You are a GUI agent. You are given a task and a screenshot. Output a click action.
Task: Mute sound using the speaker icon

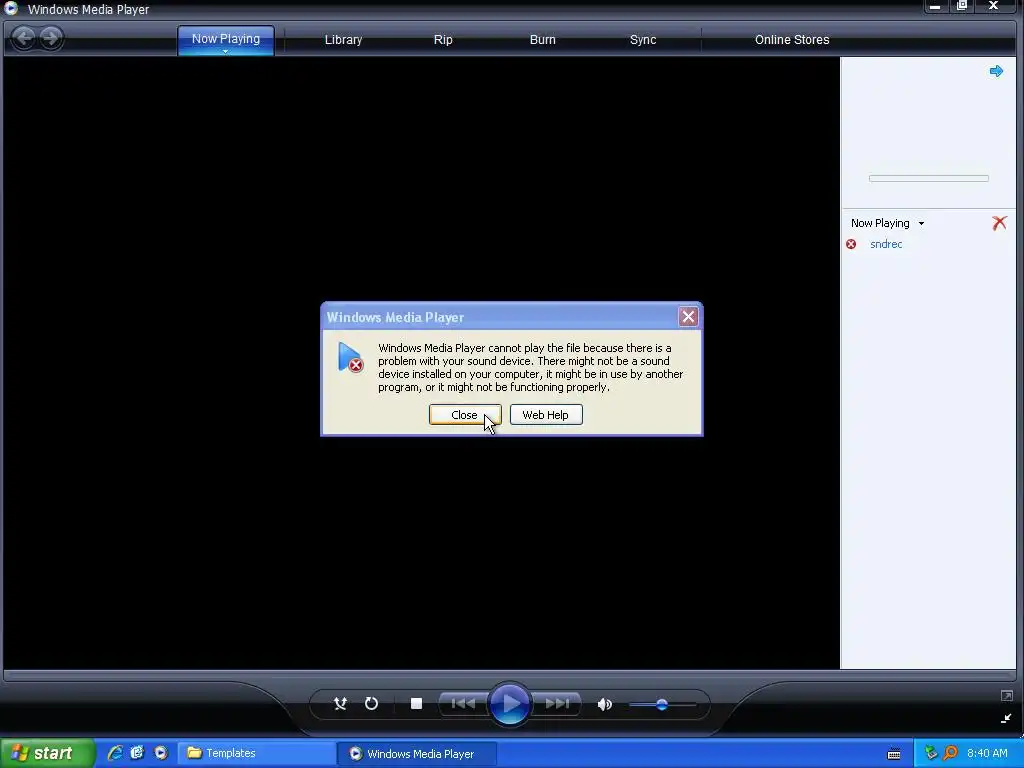pyautogui.click(x=605, y=704)
